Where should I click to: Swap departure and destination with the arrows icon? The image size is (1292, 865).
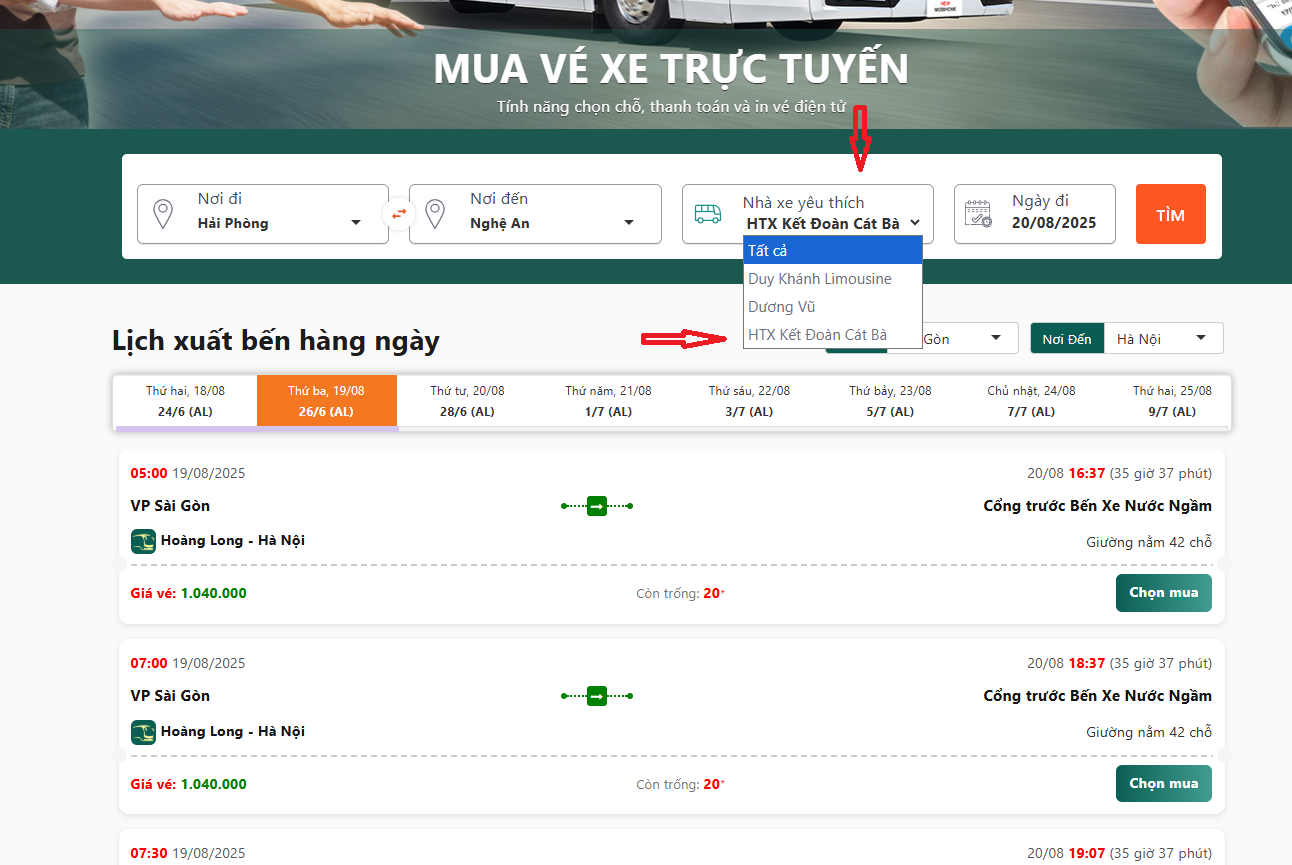point(399,214)
